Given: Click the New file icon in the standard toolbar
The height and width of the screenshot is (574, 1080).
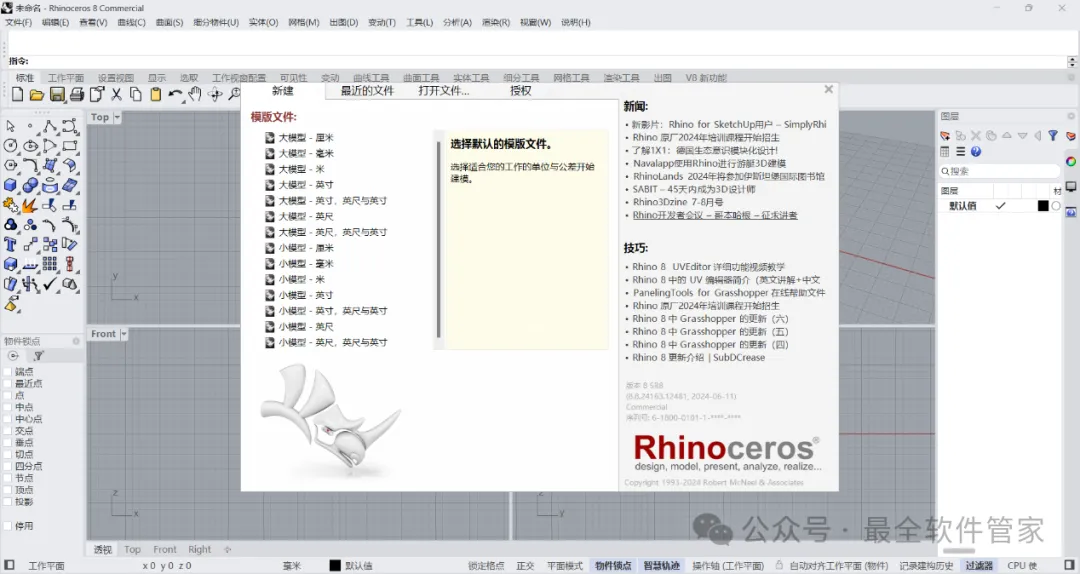Looking at the screenshot, I should click(x=18, y=94).
